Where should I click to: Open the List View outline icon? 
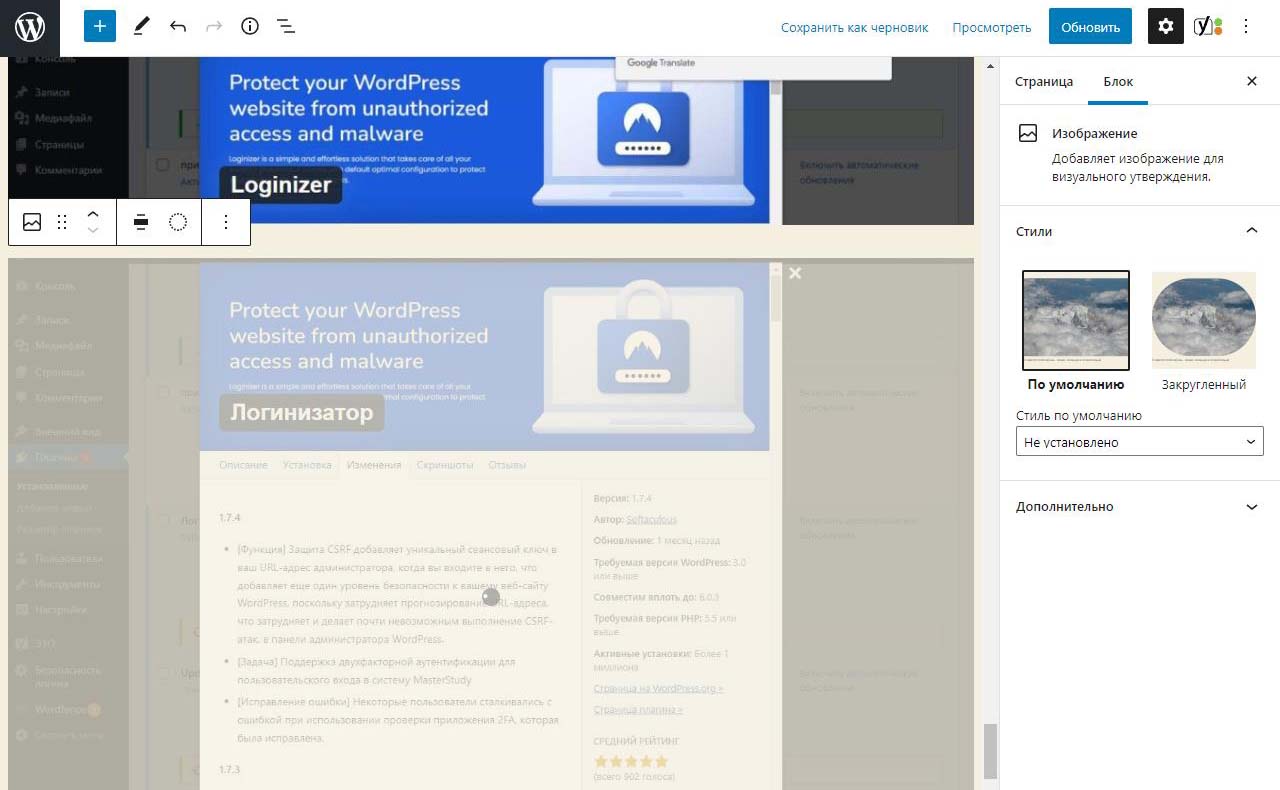tap(286, 27)
